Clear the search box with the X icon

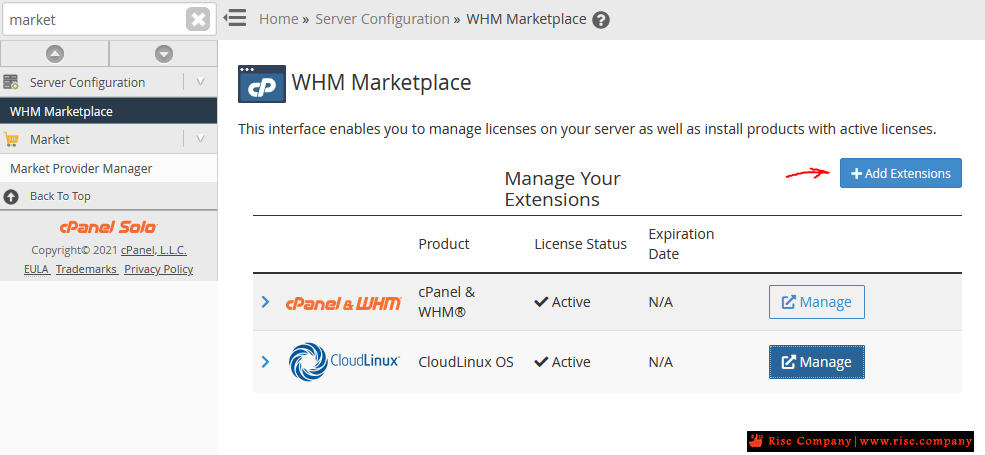coord(198,19)
